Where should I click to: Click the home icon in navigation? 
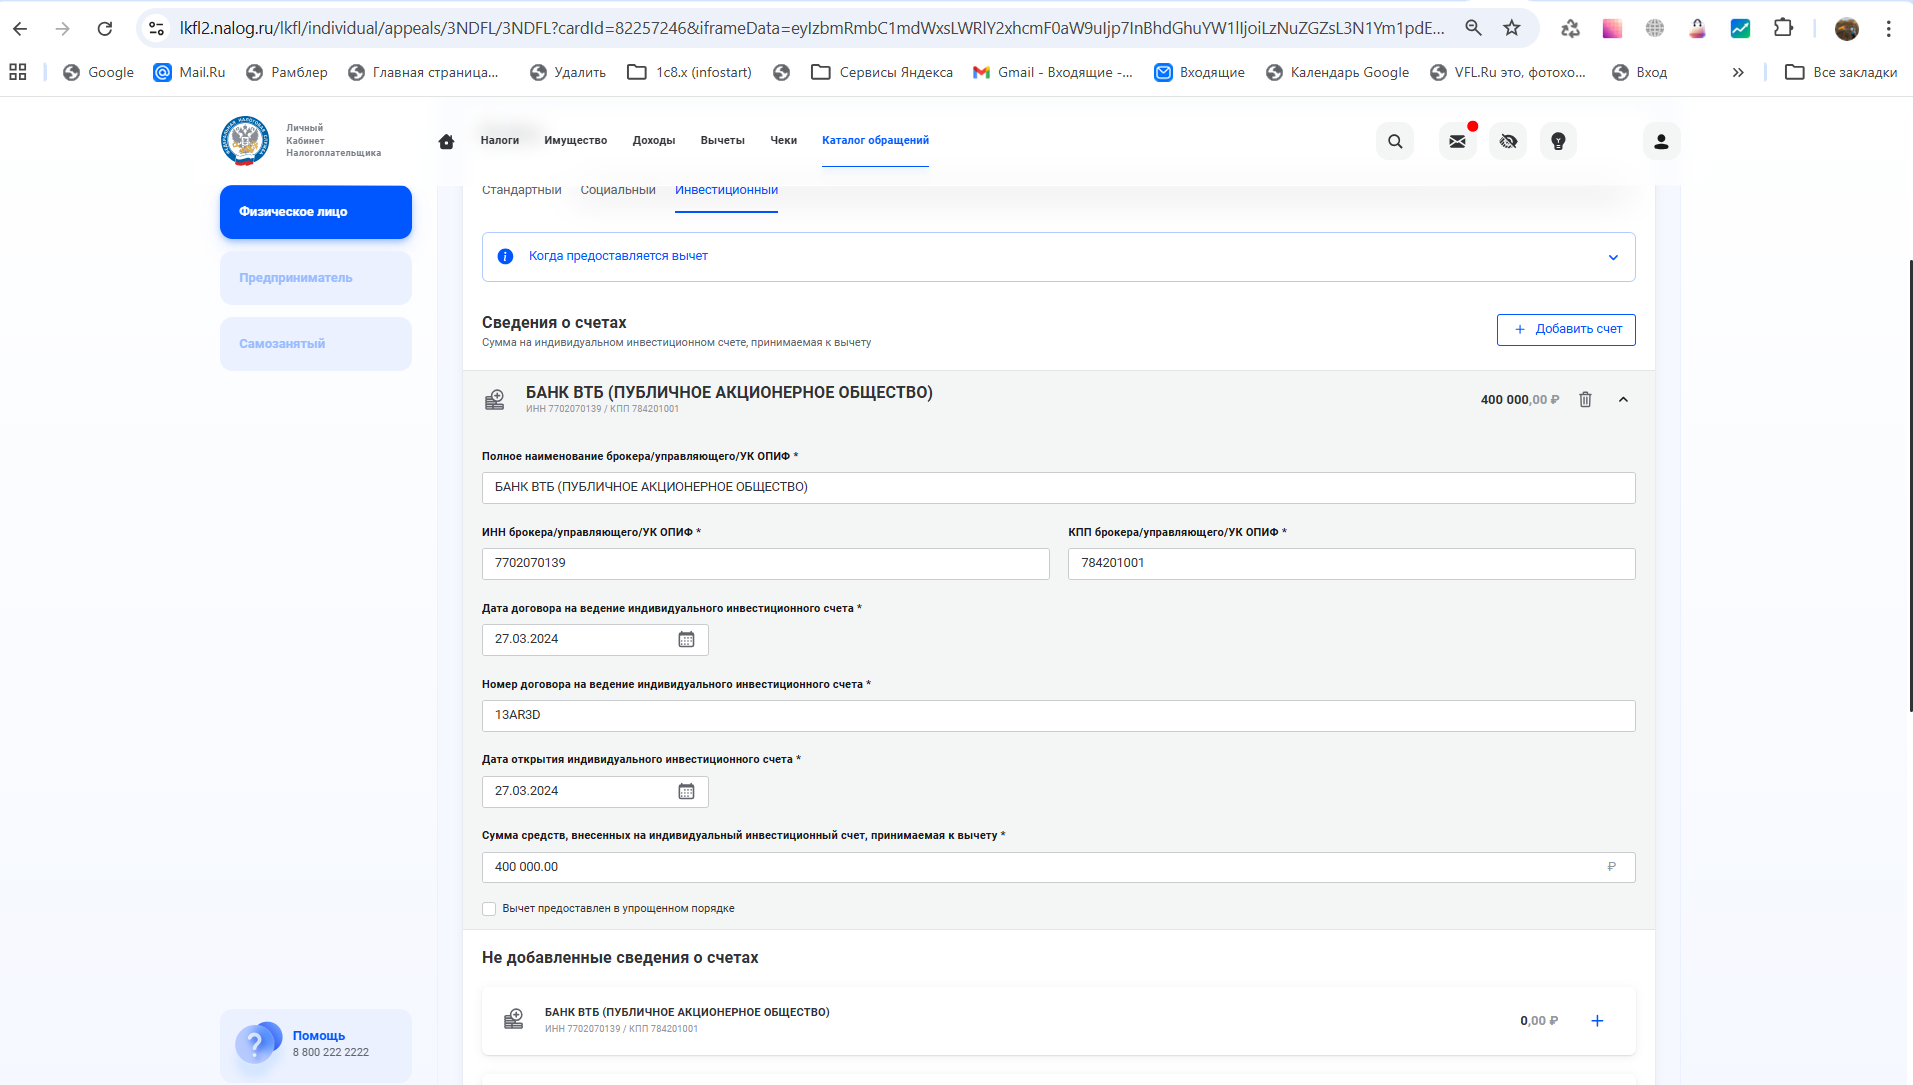point(446,141)
